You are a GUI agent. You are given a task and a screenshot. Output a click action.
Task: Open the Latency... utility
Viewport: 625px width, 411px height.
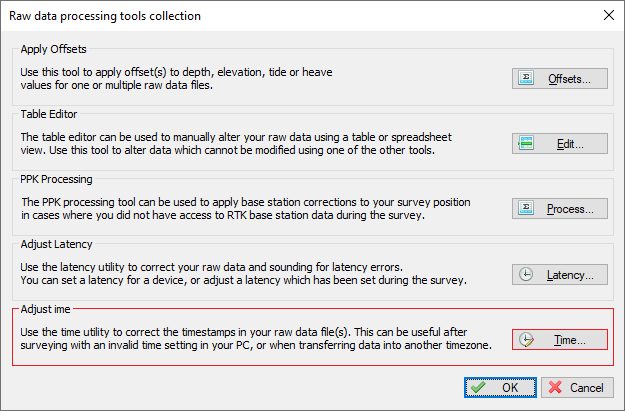[560, 274]
